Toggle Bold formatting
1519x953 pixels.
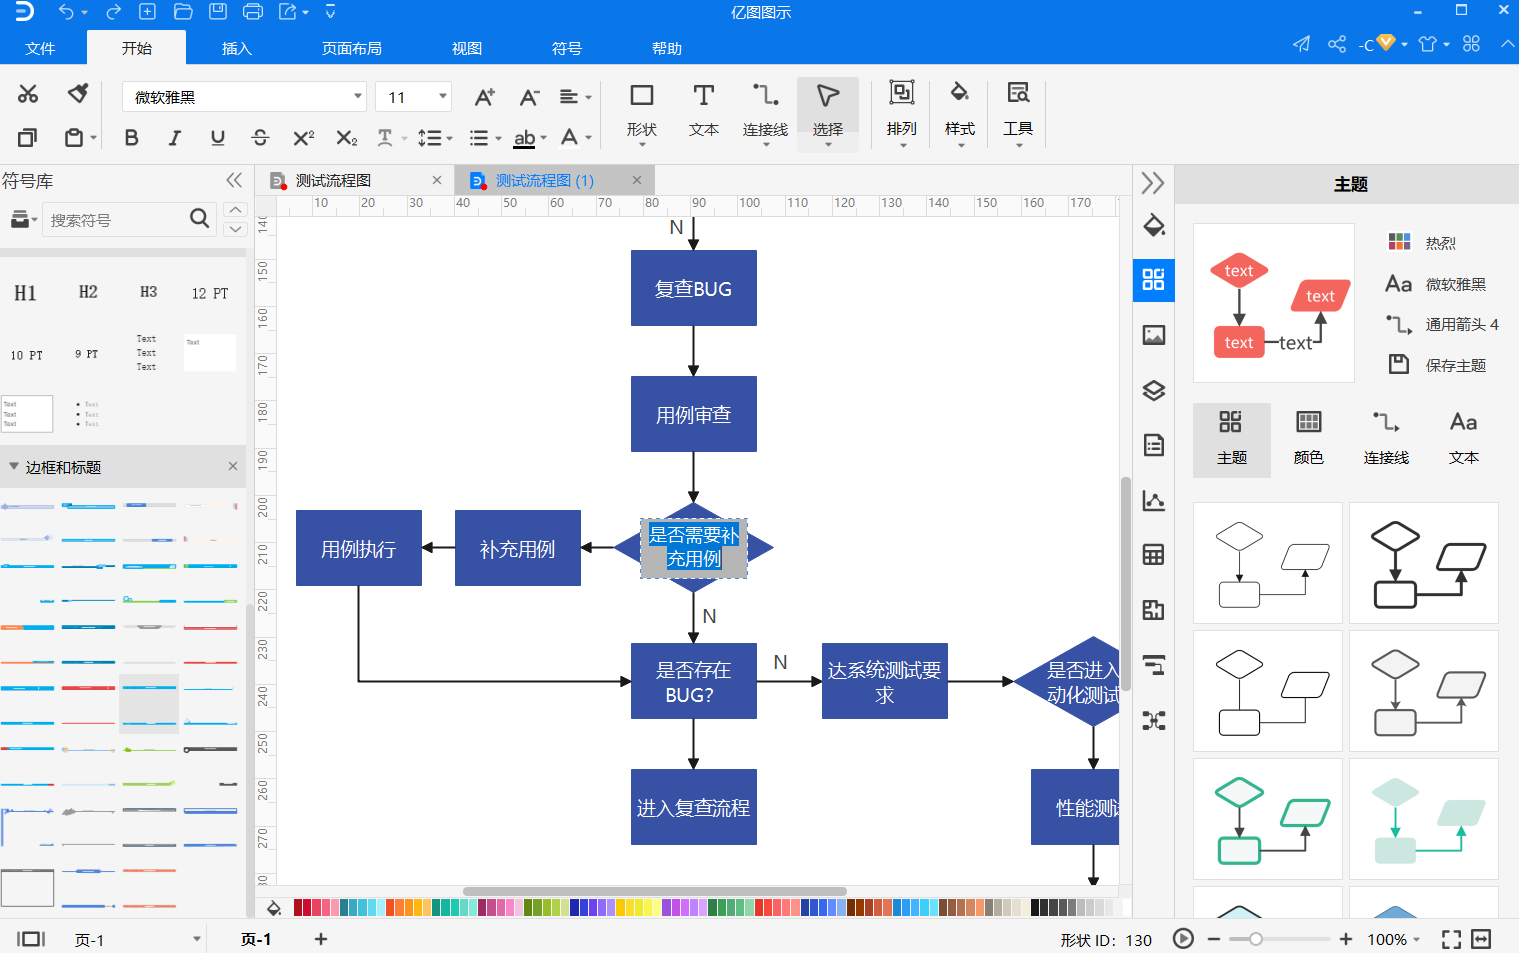pyautogui.click(x=131, y=138)
